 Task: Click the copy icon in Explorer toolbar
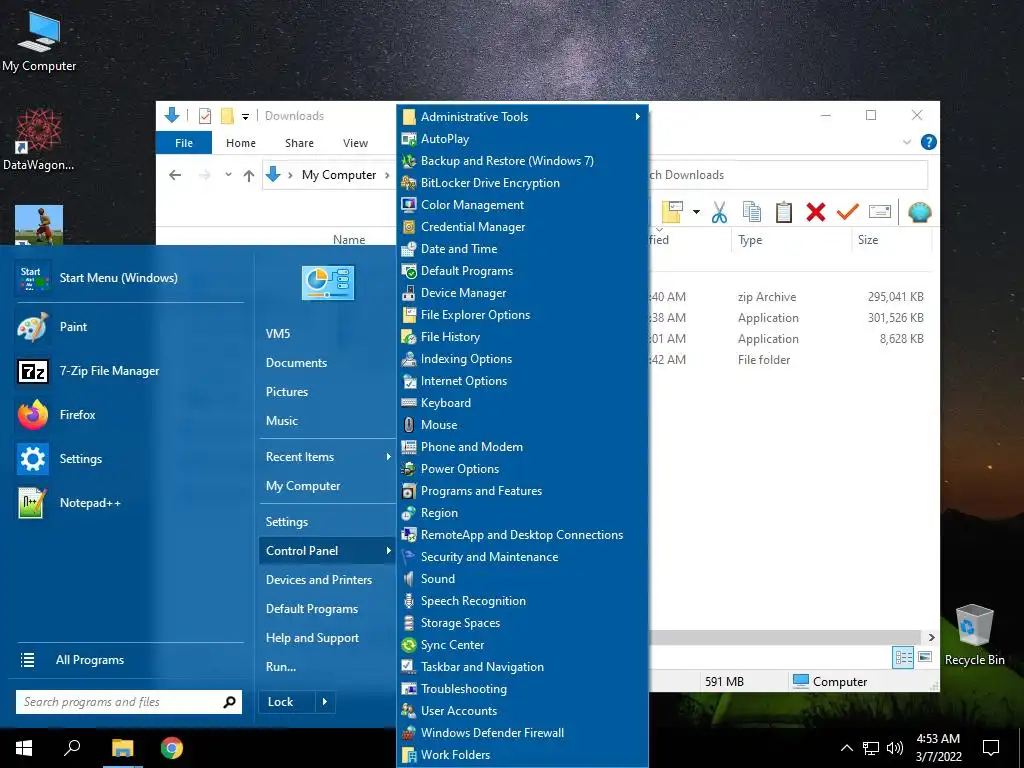pyautogui.click(x=752, y=212)
